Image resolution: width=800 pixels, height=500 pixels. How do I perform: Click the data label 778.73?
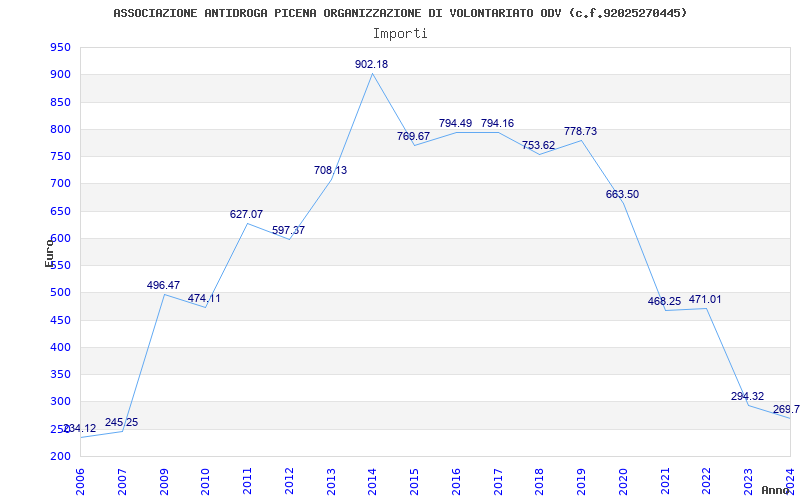[x=580, y=131]
